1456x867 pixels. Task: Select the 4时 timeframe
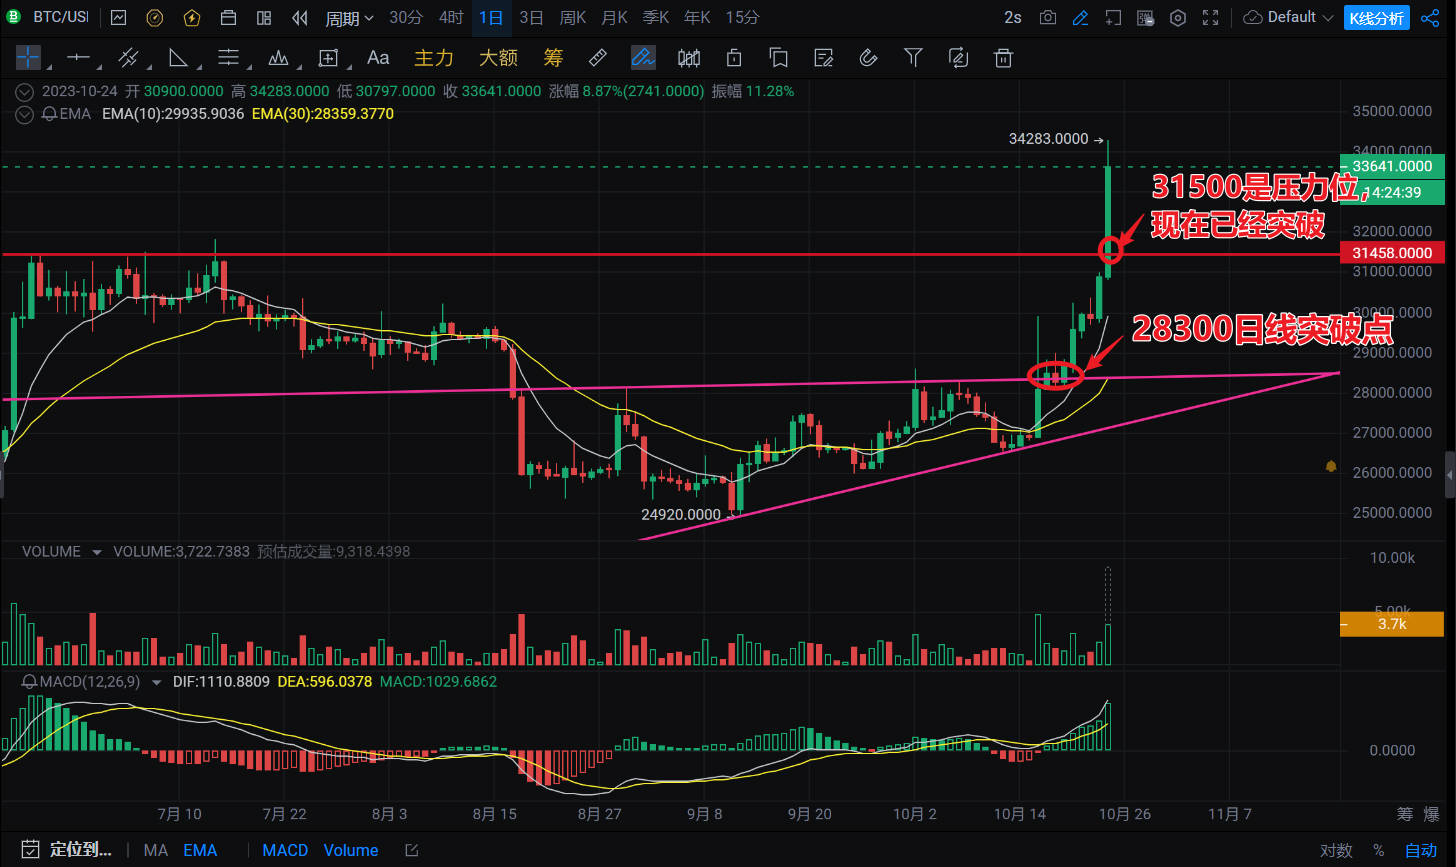(x=451, y=17)
